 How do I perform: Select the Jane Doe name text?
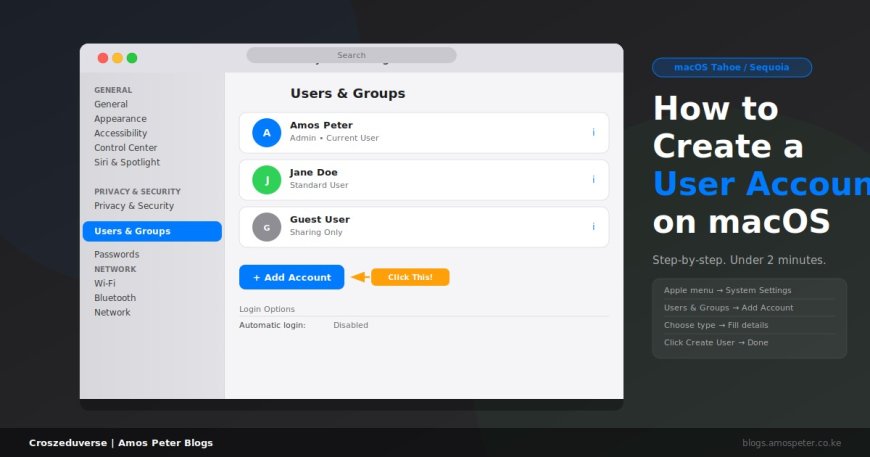click(x=313, y=172)
